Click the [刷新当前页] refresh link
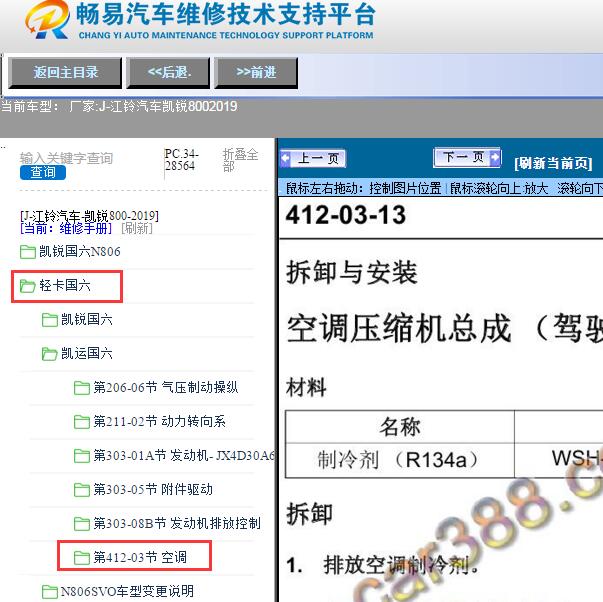Viewport: 603px width, 602px height. (553, 163)
